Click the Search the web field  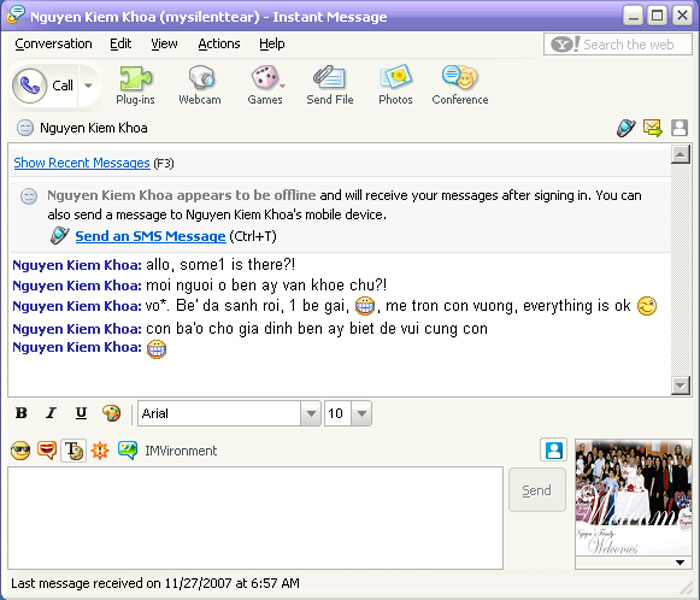618,44
